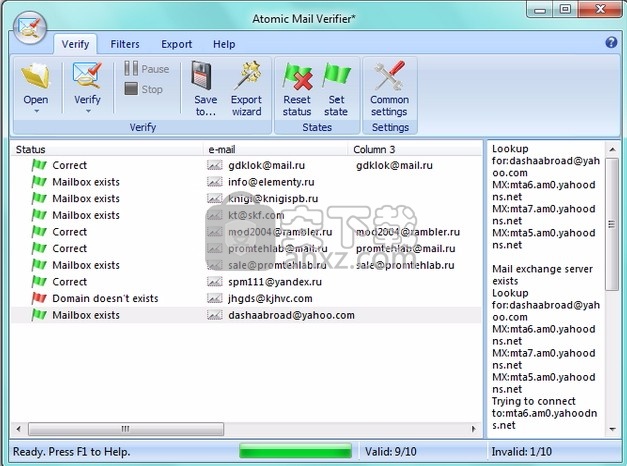This screenshot has width=627, height=466.
Task: Click the log panel scroll down arrow
Action: [x=612, y=429]
